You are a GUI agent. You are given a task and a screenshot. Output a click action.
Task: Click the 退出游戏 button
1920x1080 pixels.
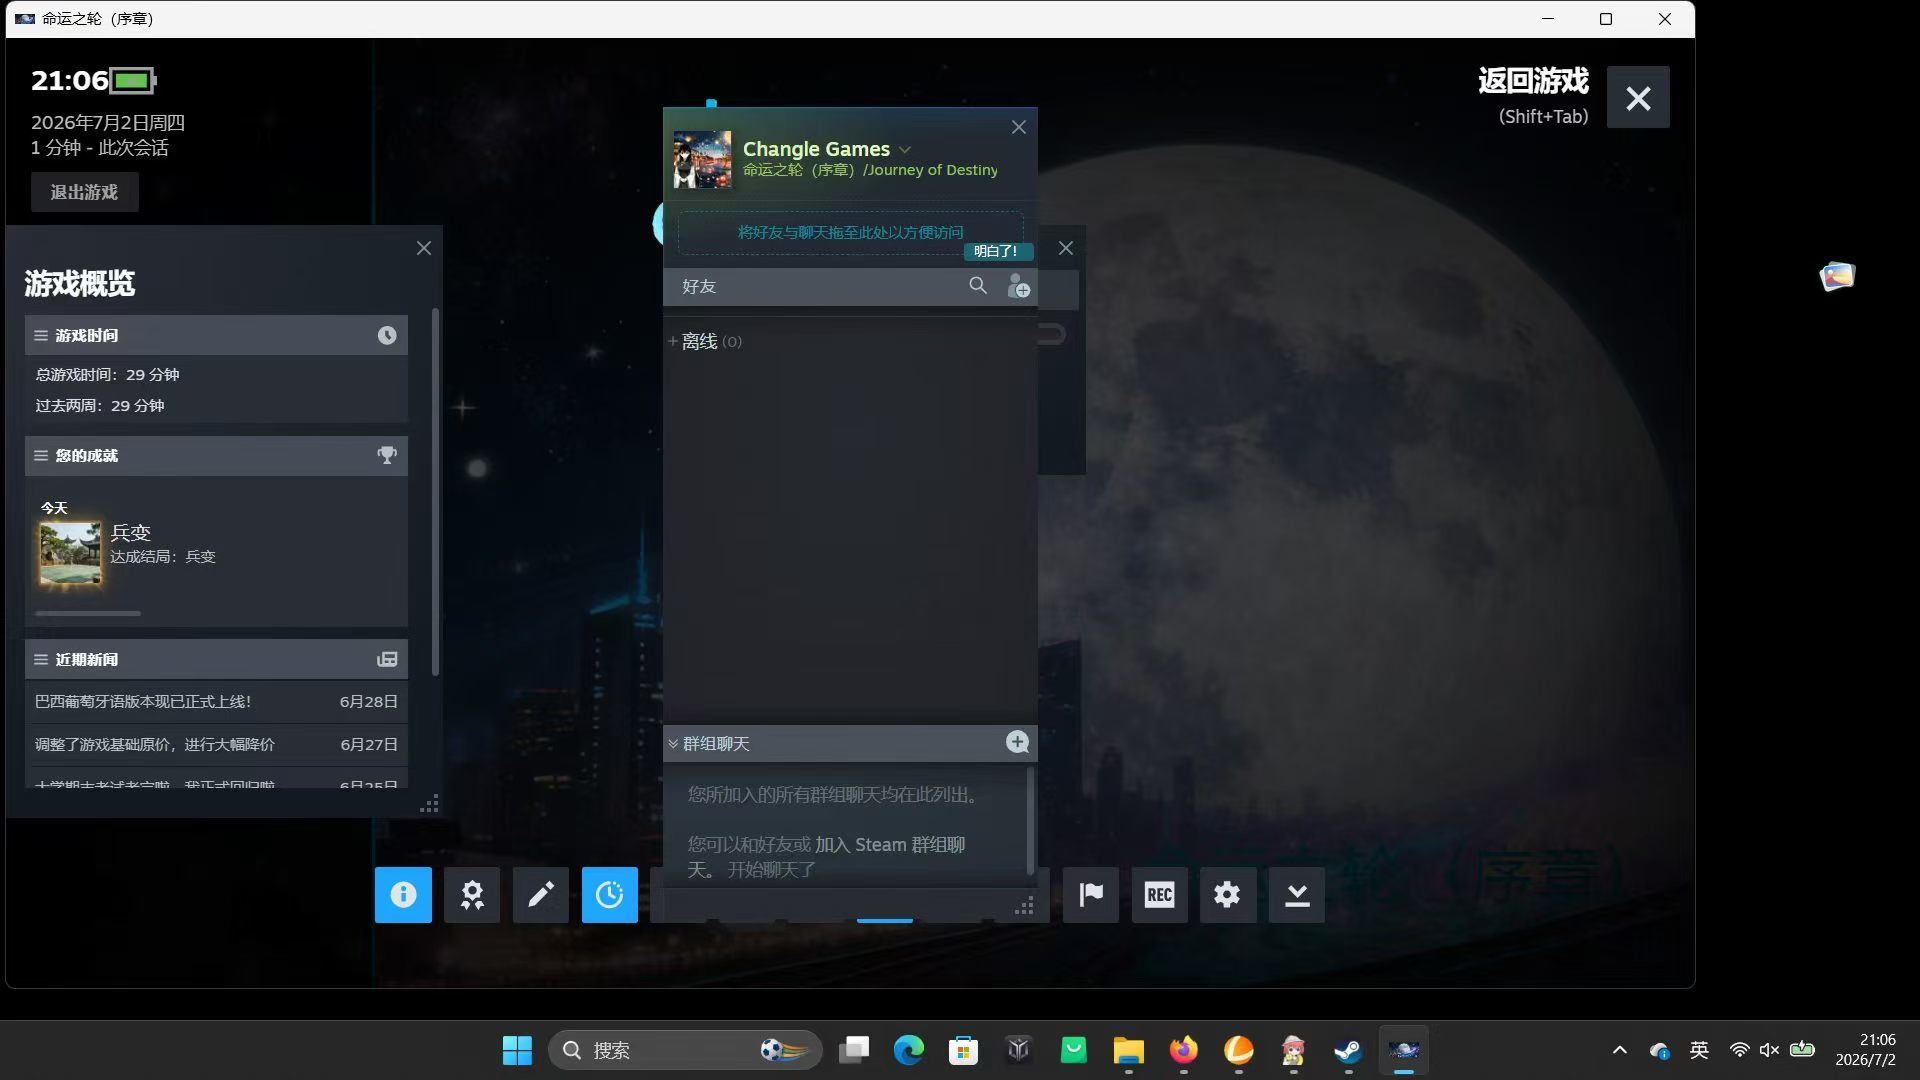click(x=84, y=192)
